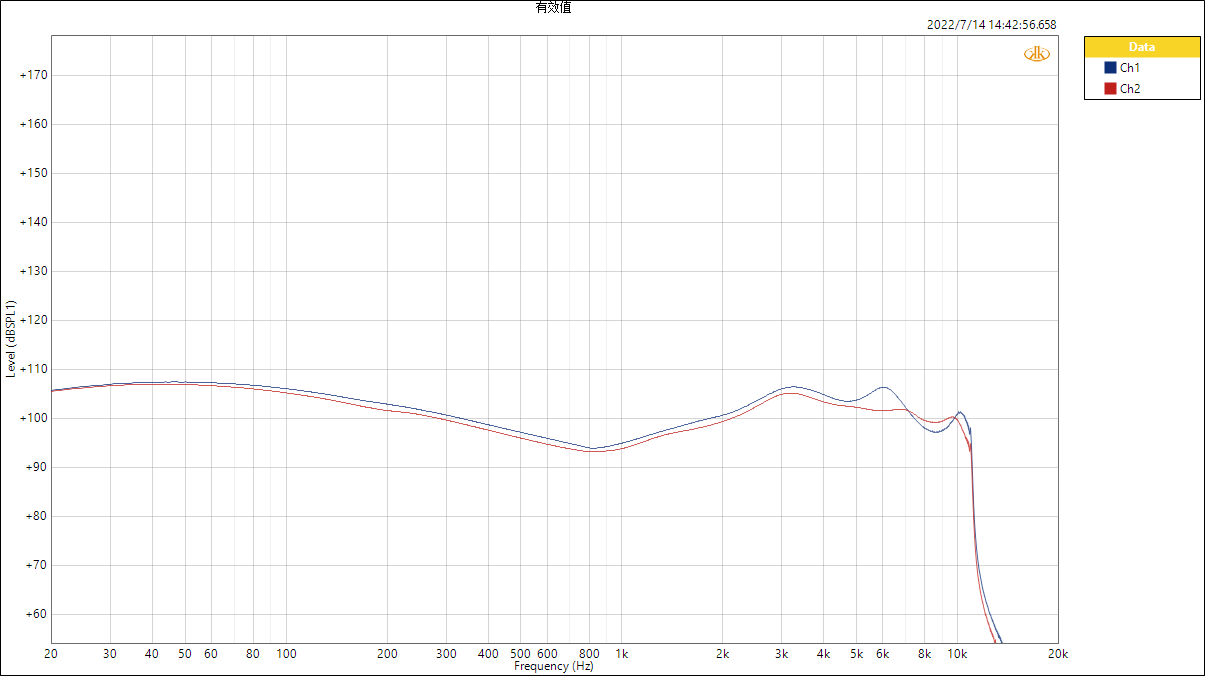Click the +90 level tick label
Screen dimensions: 1205x676
[37, 467]
